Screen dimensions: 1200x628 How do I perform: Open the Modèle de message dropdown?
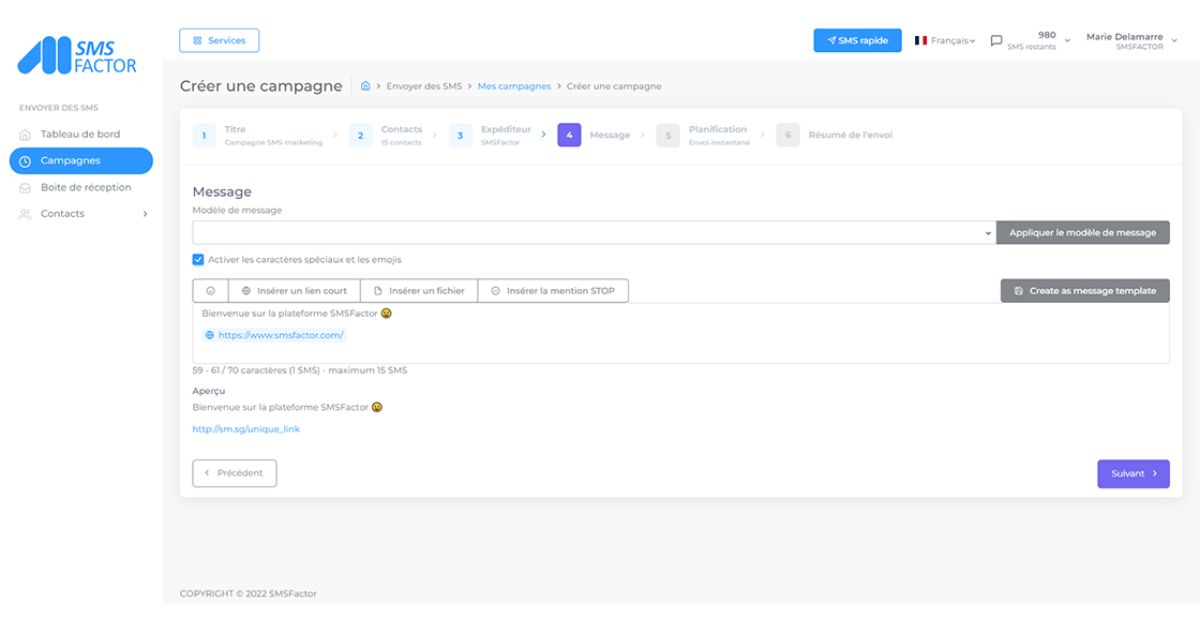pyautogui.click(x=594, y=233)
